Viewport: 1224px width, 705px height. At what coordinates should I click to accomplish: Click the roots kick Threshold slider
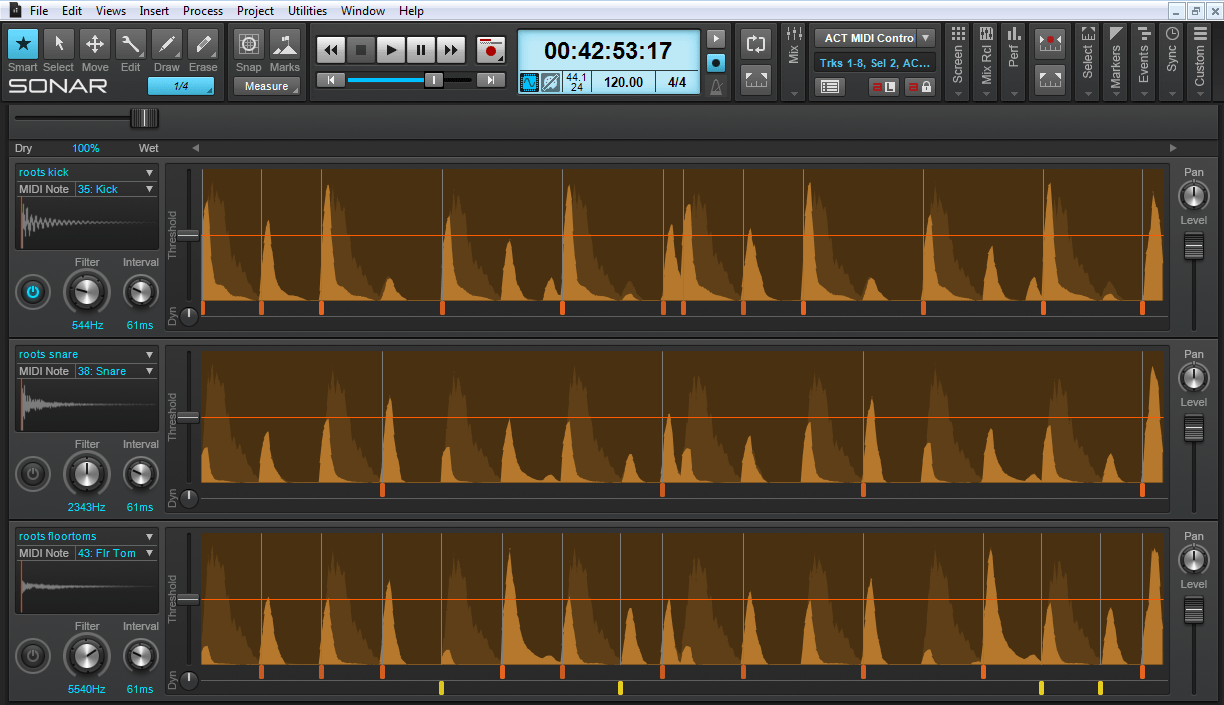188,235
